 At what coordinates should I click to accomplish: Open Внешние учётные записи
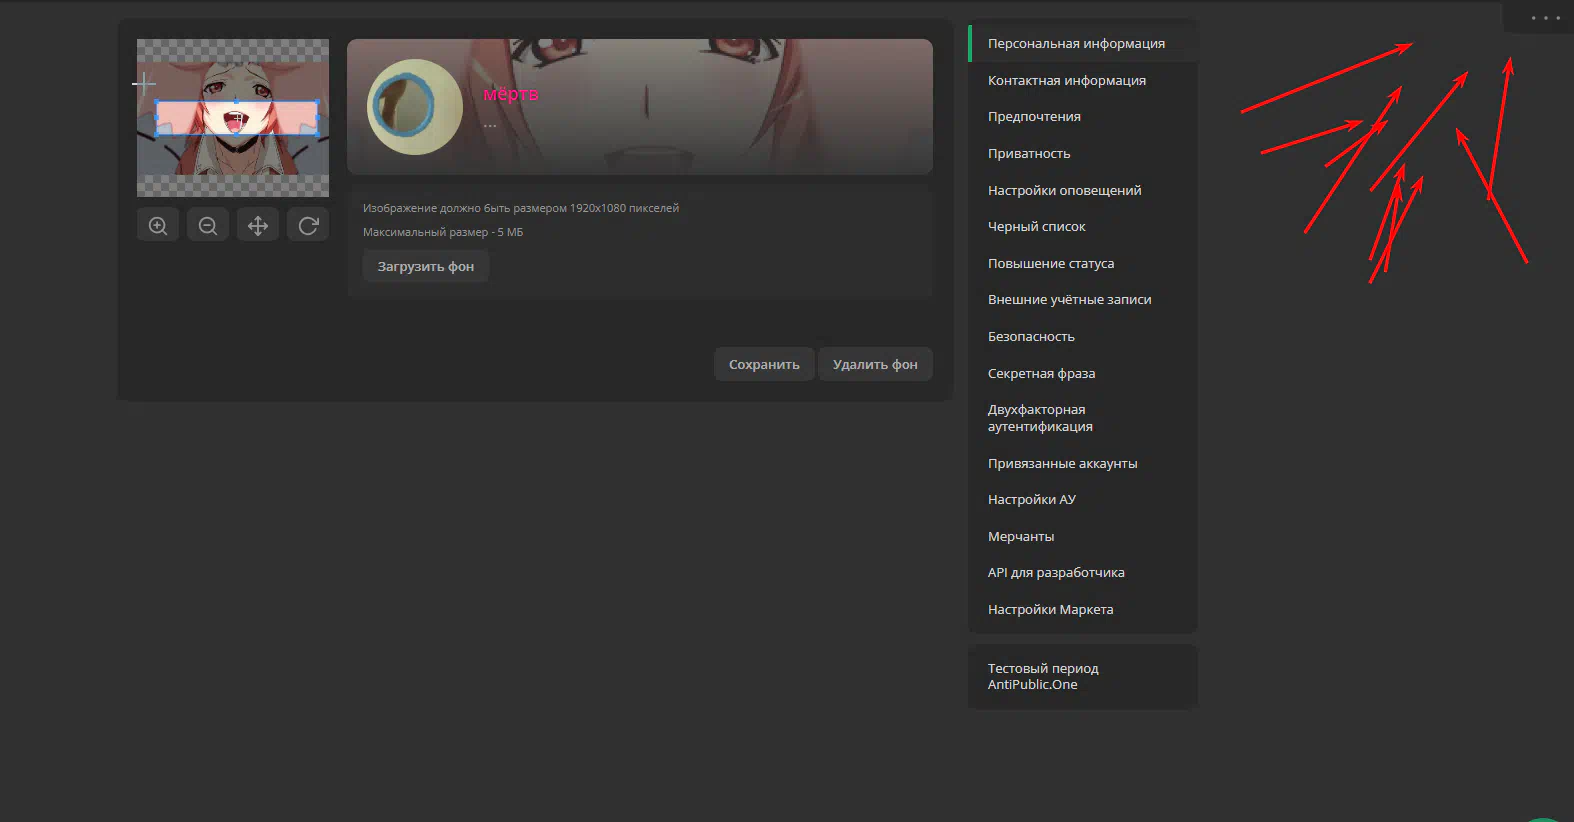click(1083, 300)
